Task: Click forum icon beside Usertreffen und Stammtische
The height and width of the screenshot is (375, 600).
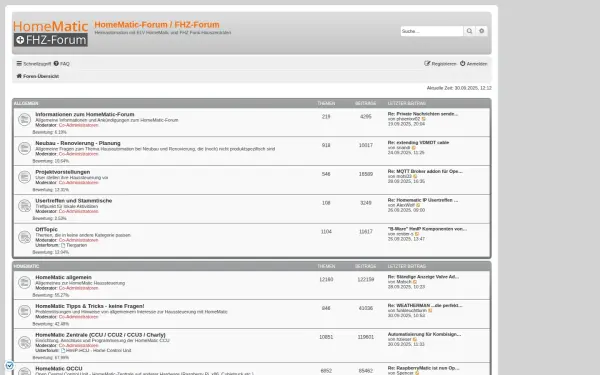Action: pyautogui.click(x=24, y=205)
